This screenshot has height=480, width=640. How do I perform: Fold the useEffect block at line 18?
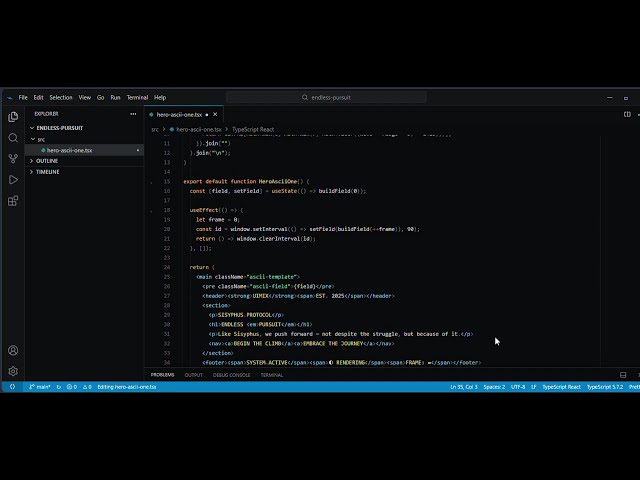[151, 211]
